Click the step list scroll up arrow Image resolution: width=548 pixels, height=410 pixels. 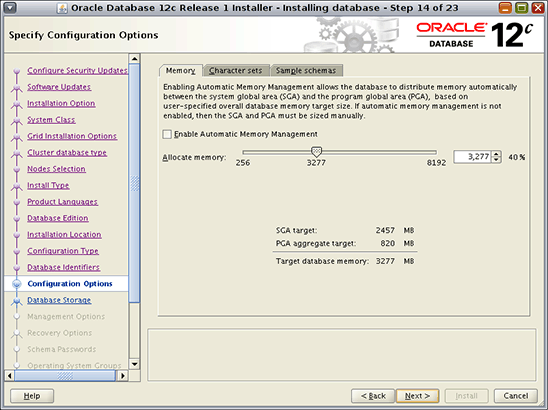click(134, 59)
